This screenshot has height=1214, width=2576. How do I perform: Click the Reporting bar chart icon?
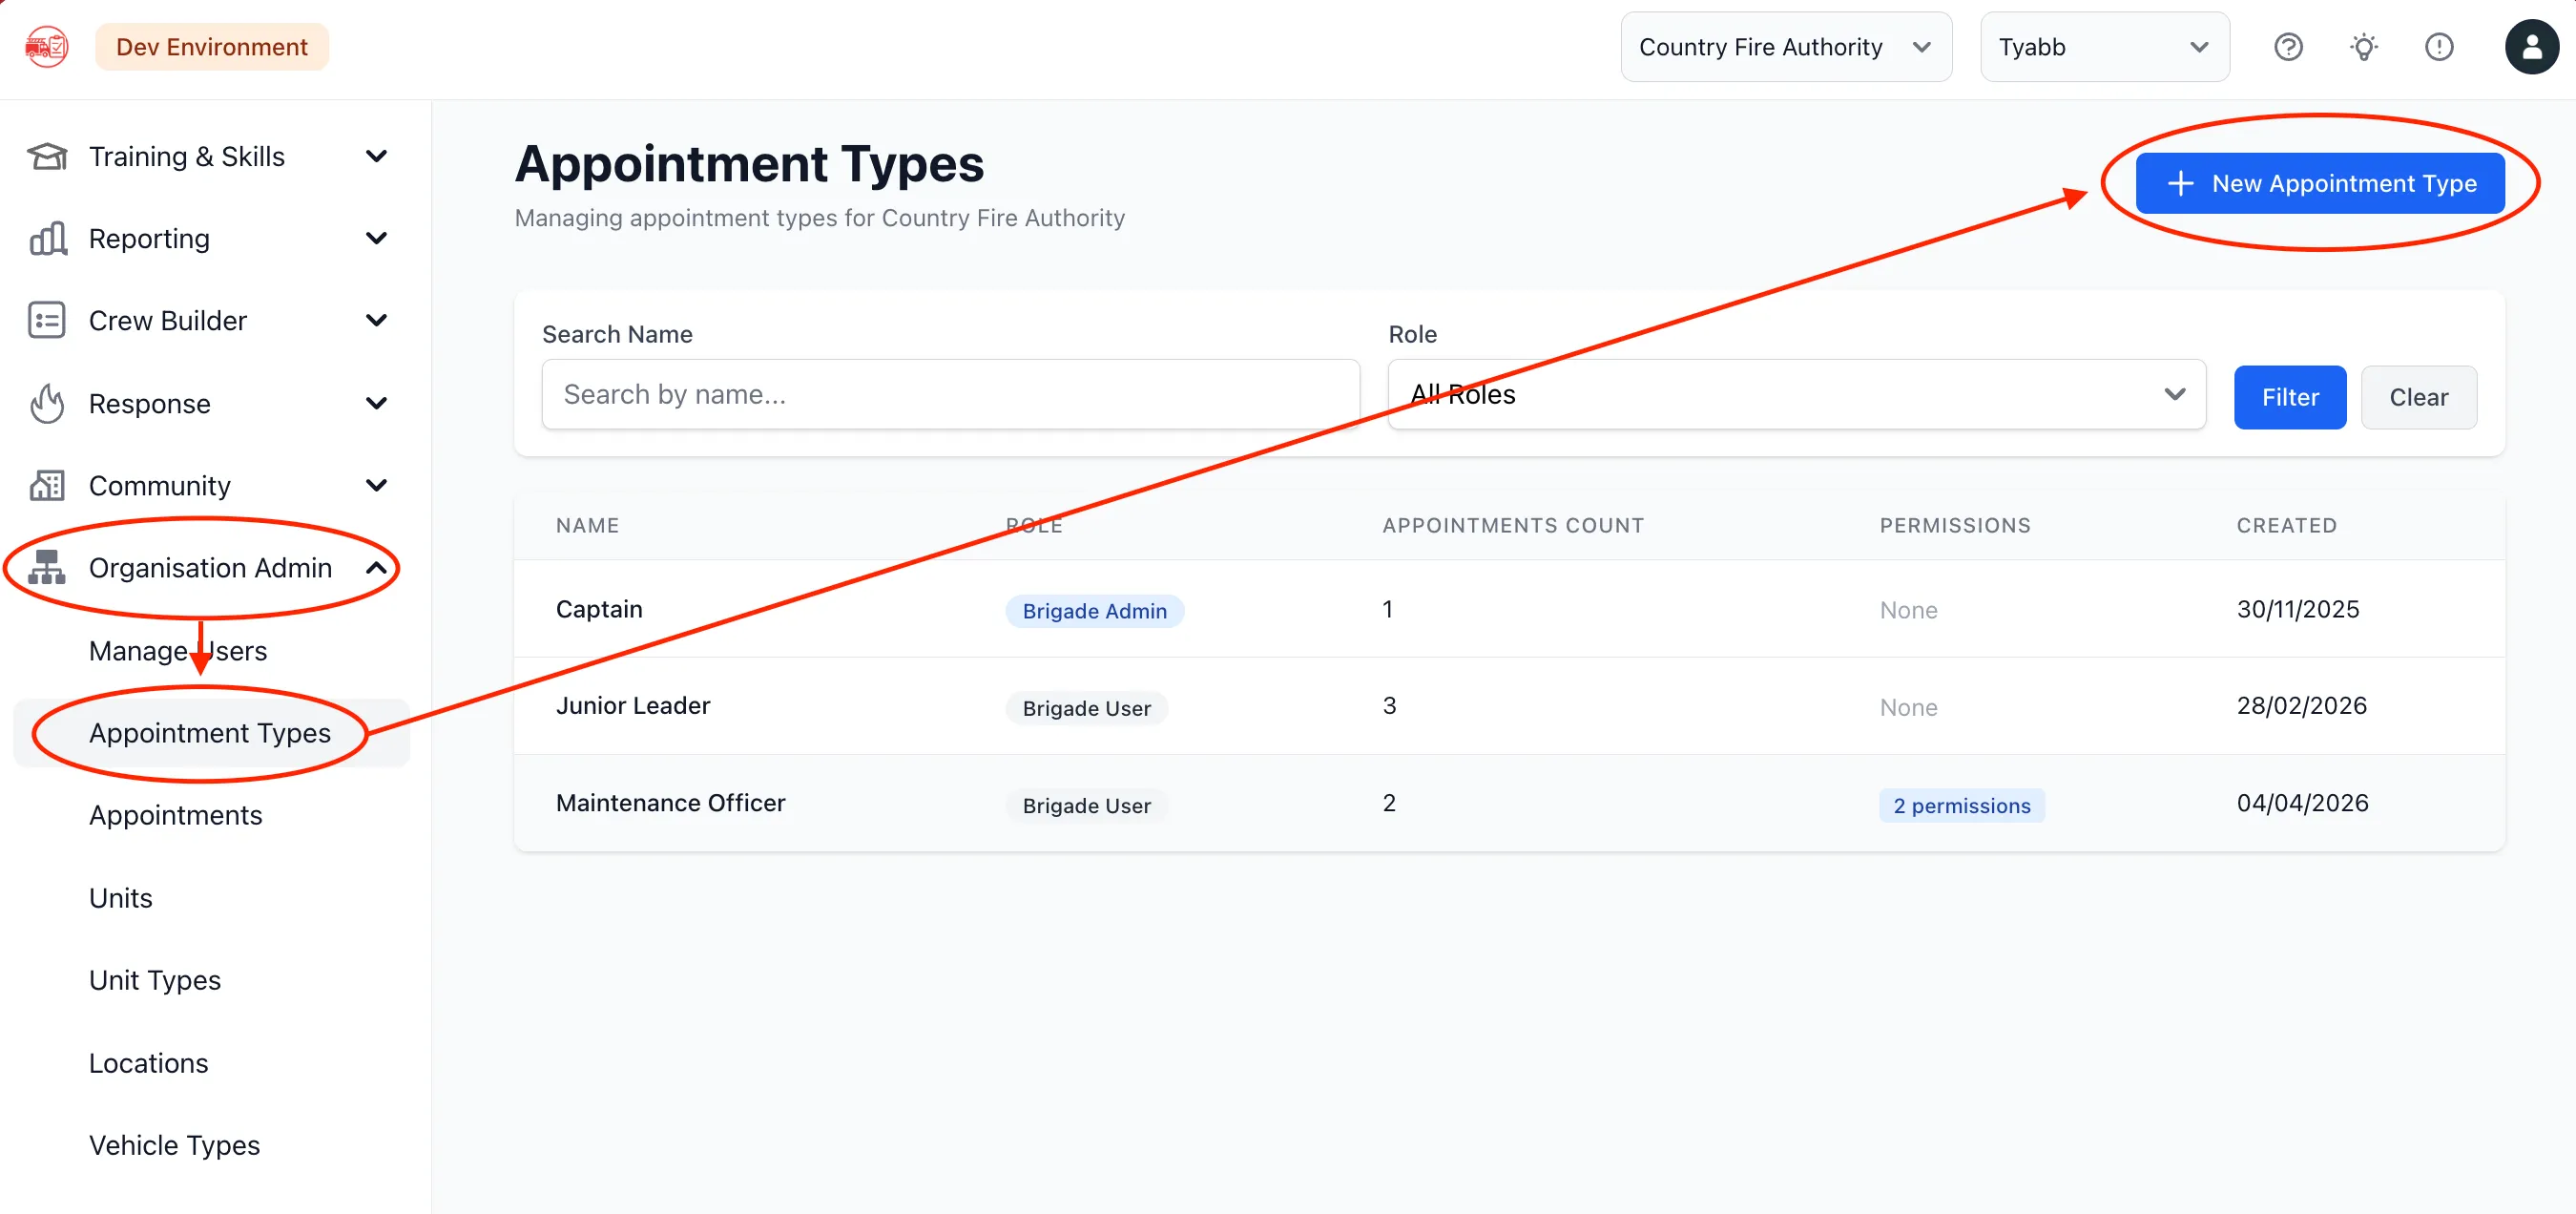(x=47, y=239)
